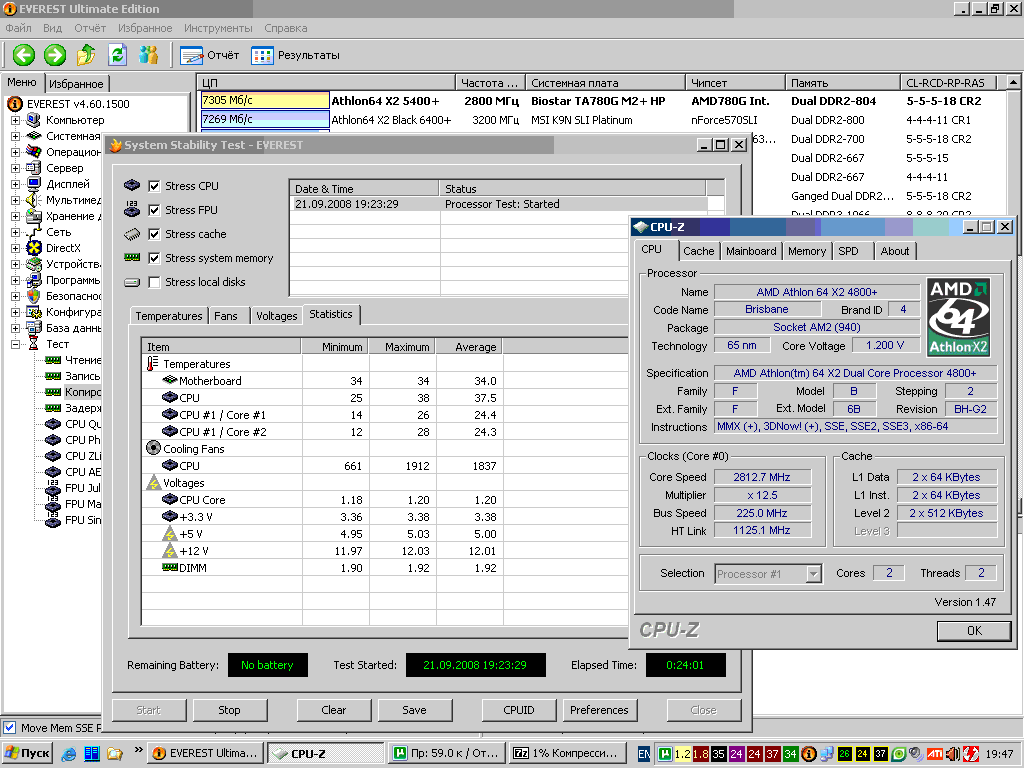
Task: Click the AMD Athlon X2 logo in CPU-Z
Action: [959, 317]
